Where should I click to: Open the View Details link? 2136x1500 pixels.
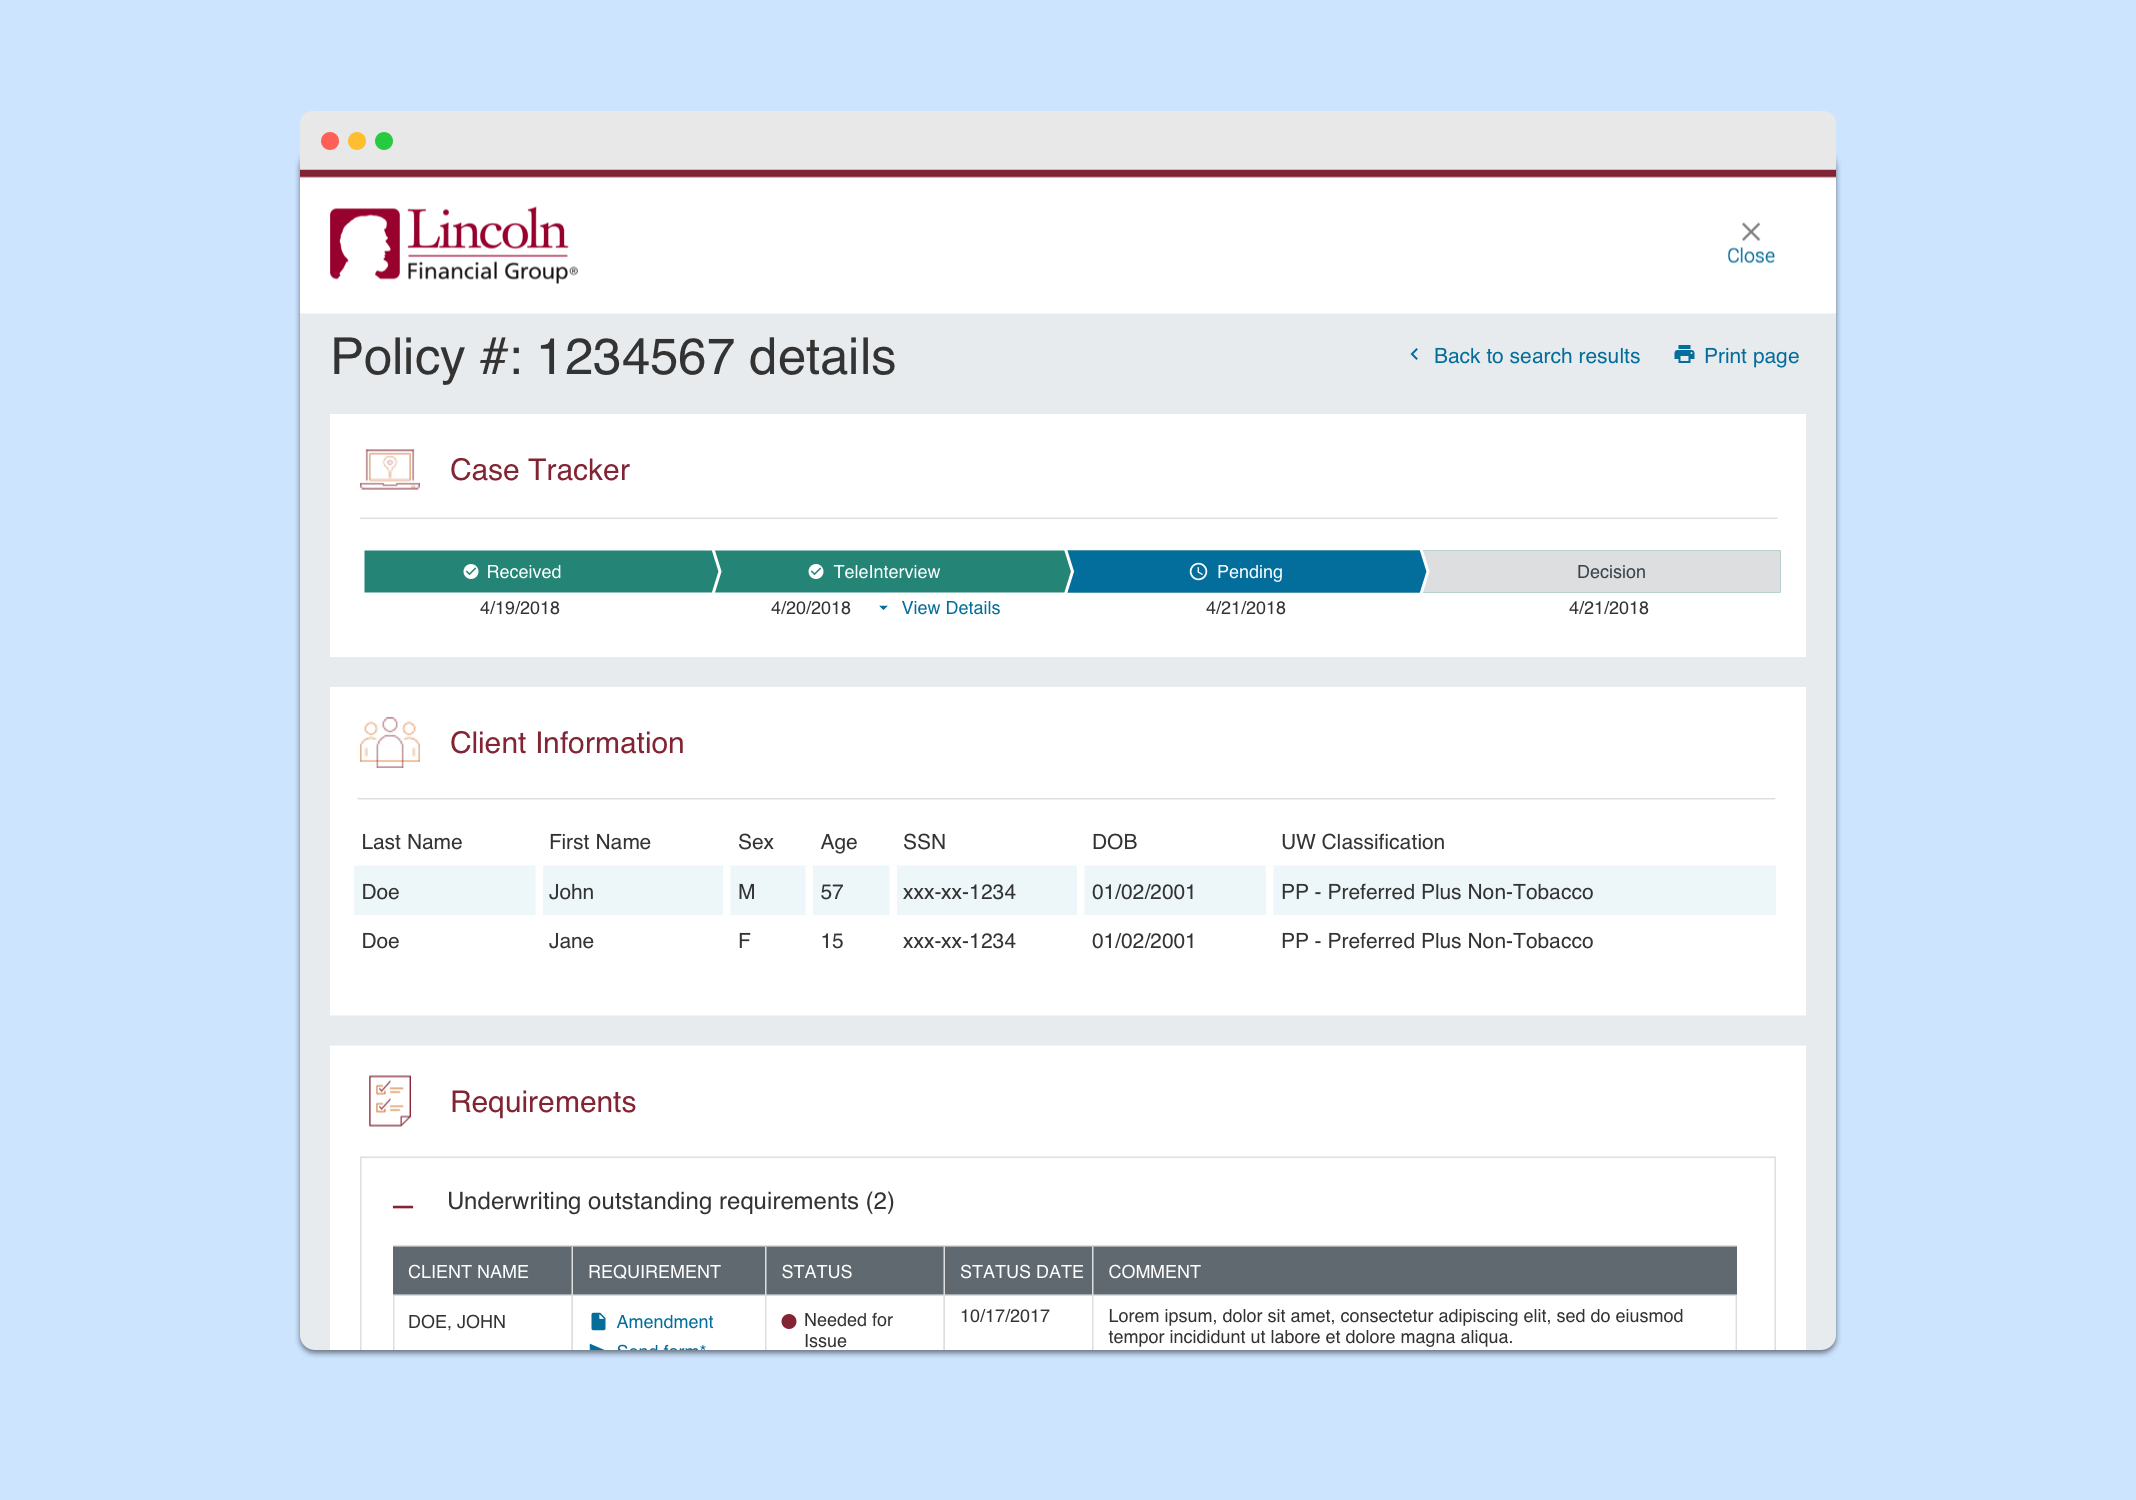click(x=950, y=608)
